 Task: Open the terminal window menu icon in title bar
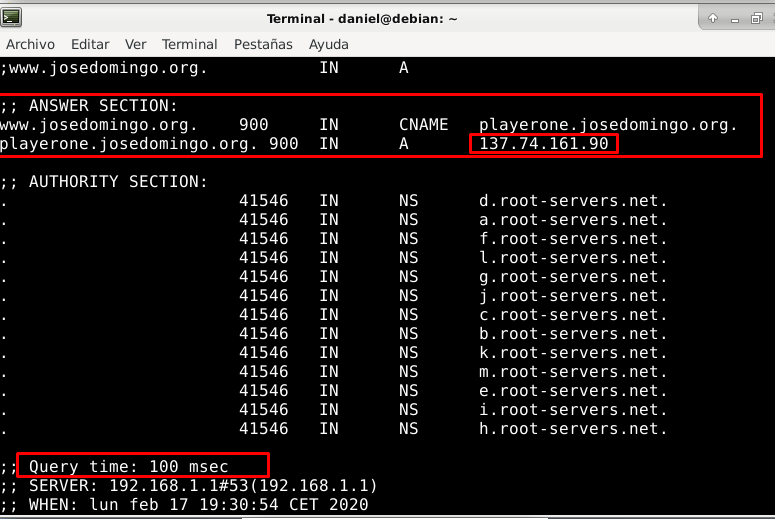13,18
